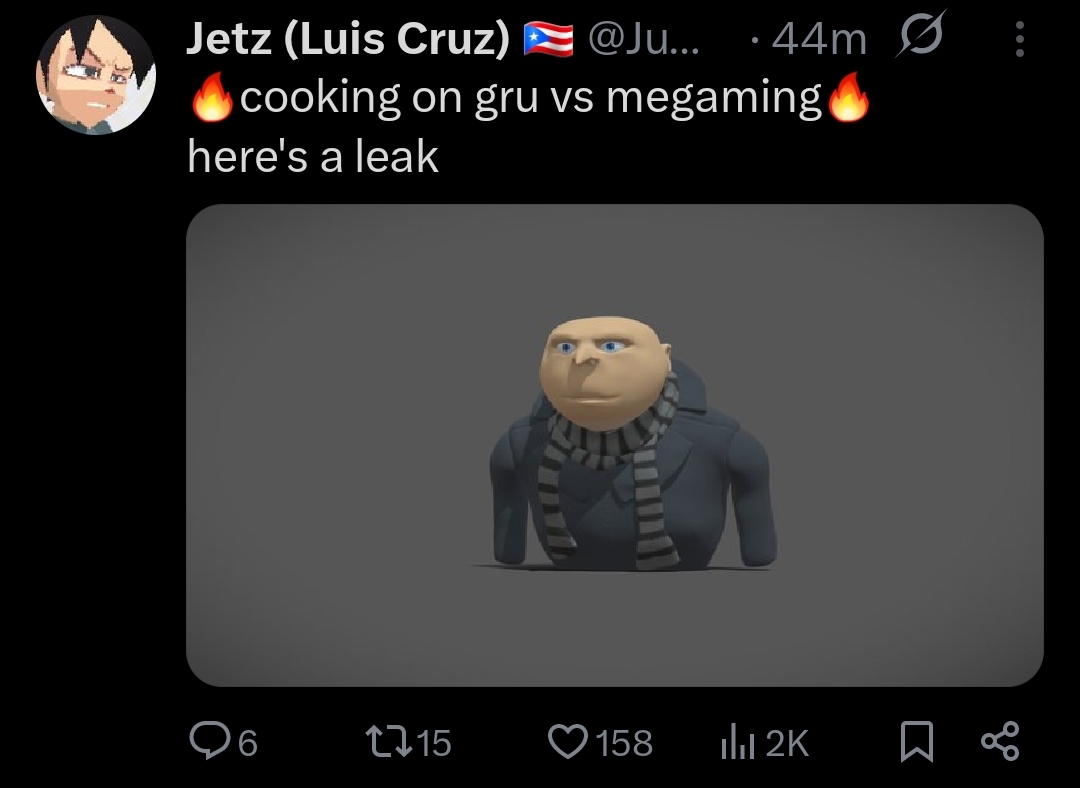Tap the Grok slashed-circle icon
This screenshot has height=788, width=1080.
pos(921,34)
